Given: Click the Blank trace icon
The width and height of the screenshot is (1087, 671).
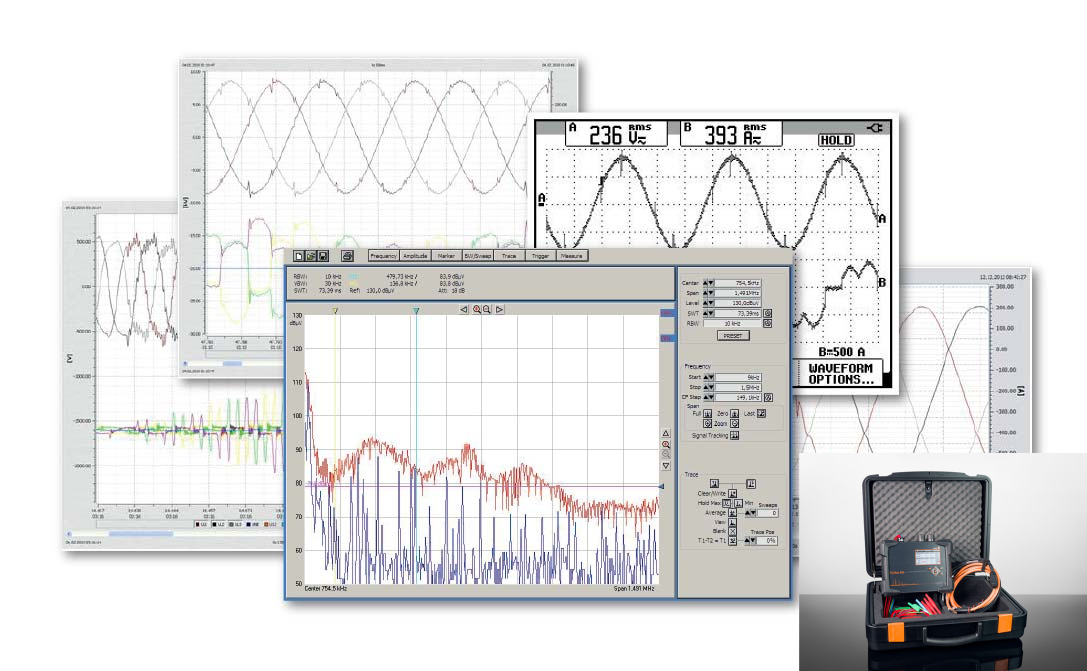Looking at the screenshot, I should click(x=733, y=532).
